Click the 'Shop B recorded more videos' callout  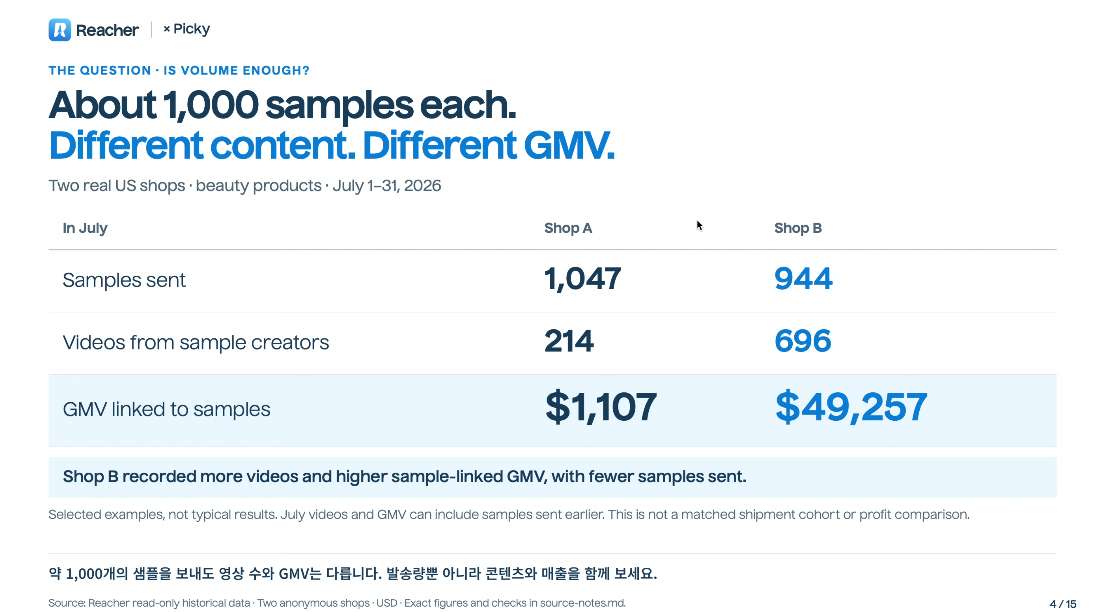tap(552, 477)
